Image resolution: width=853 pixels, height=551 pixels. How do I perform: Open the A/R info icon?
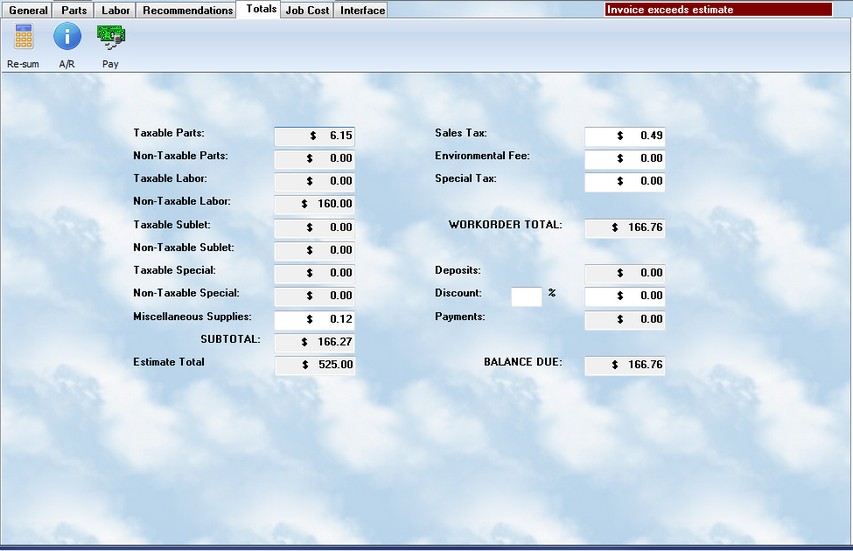[67, 38]
